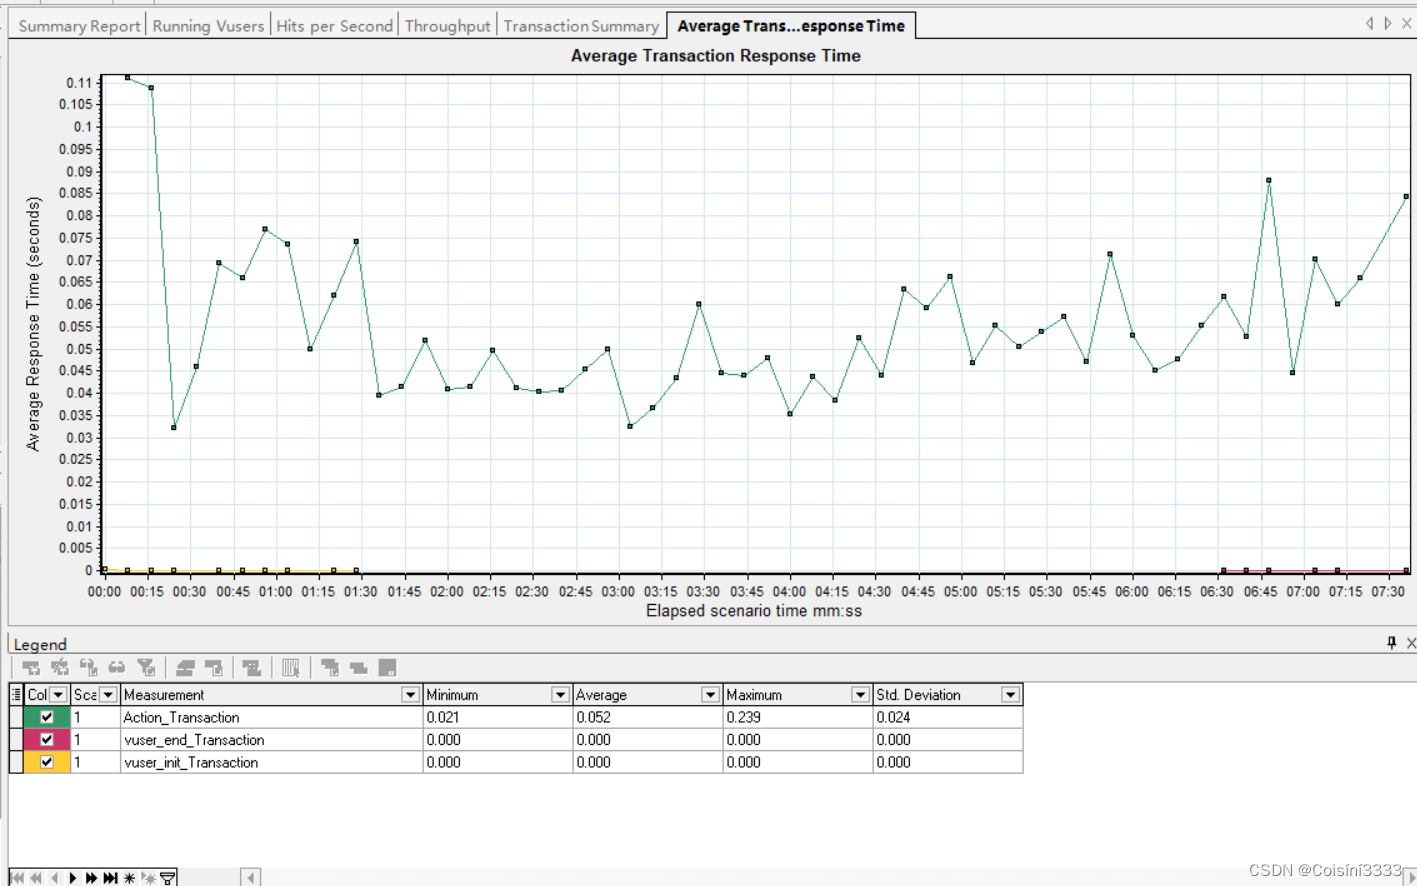
Task: Click the chain-link icon in Legend toolbar
Action: [117, 668]
